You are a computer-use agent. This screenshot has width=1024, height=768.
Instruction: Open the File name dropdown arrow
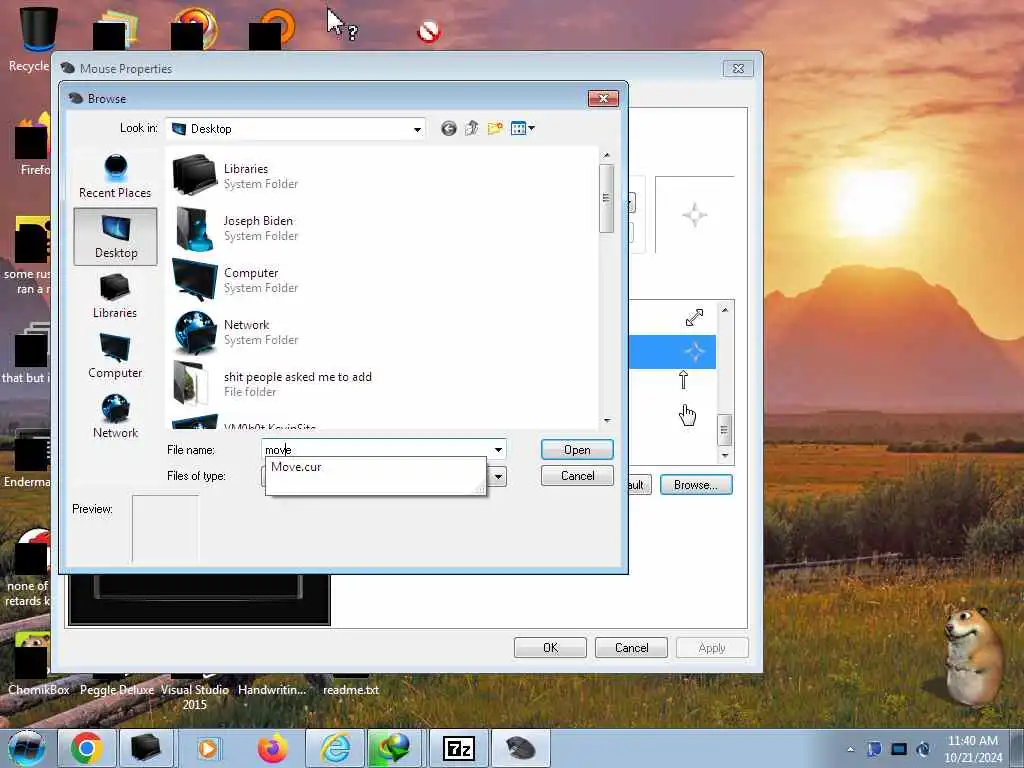click(x=498, y=449)
